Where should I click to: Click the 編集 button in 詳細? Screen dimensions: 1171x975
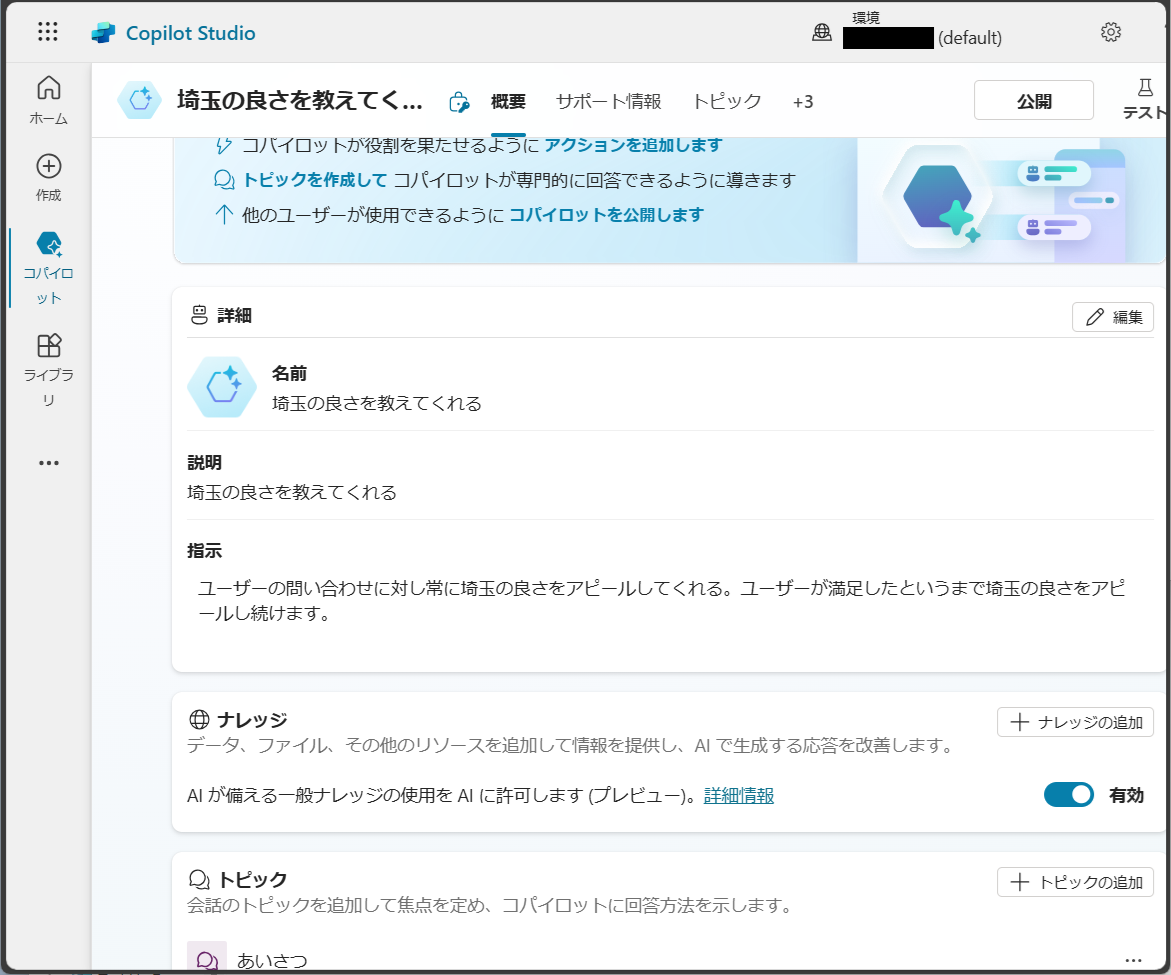(x=1113, y=317)
